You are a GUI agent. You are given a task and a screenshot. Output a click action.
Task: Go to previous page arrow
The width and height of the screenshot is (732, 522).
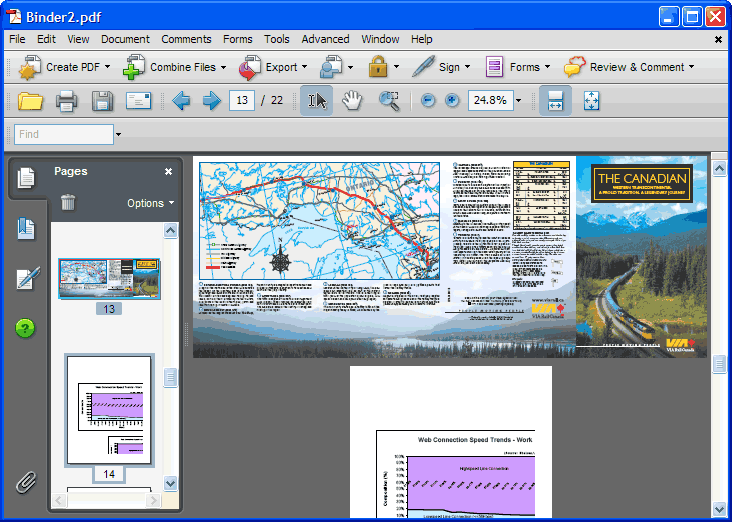tap(181, 101)
